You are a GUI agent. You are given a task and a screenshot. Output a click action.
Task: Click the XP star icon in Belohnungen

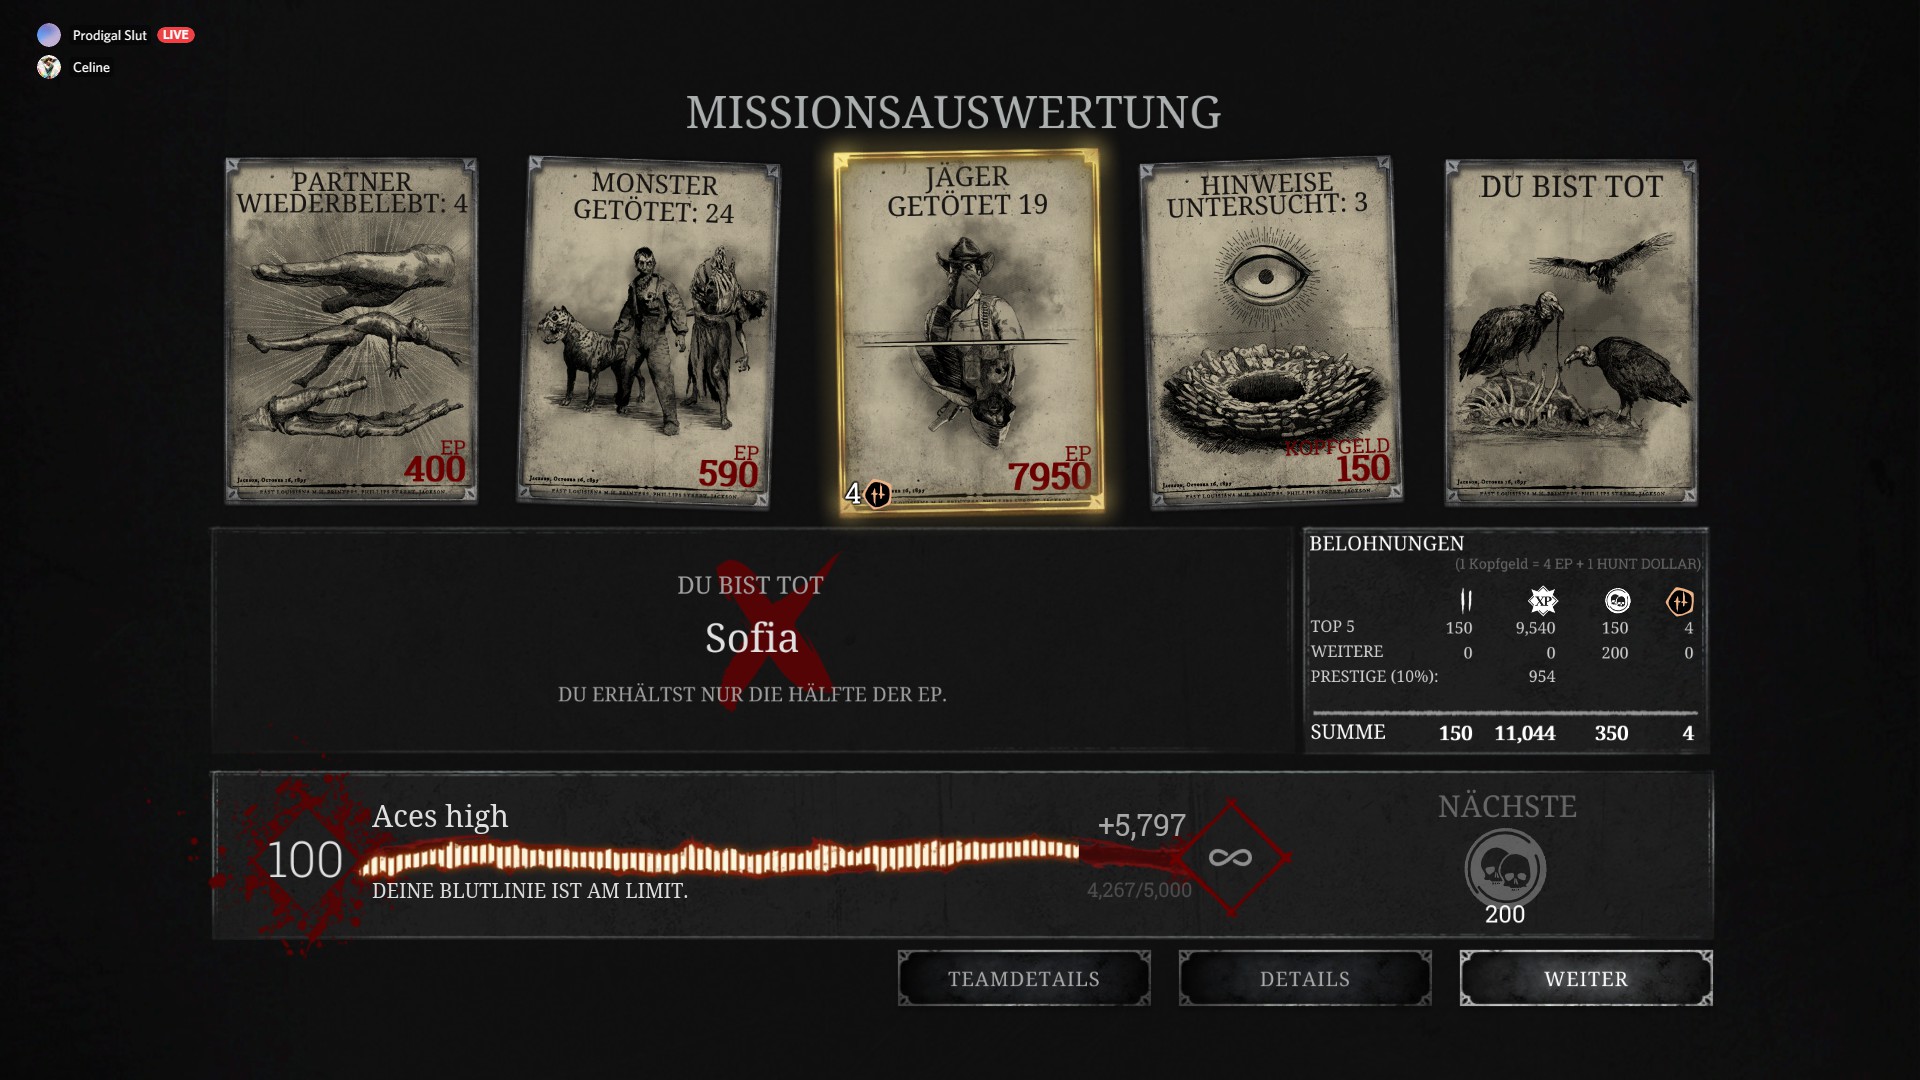point(1543,600)
